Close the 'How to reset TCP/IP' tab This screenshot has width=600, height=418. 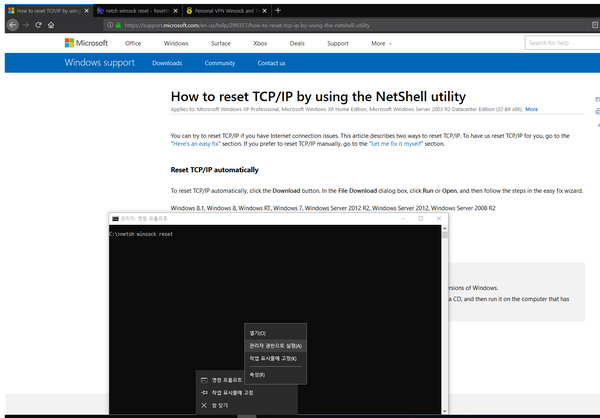click(x=86, y=11)
